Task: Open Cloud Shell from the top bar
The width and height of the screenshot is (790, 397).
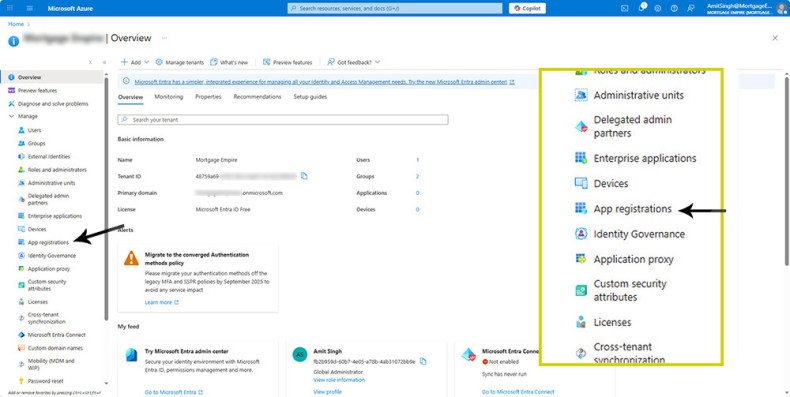Action: click(x=625, y=8)
